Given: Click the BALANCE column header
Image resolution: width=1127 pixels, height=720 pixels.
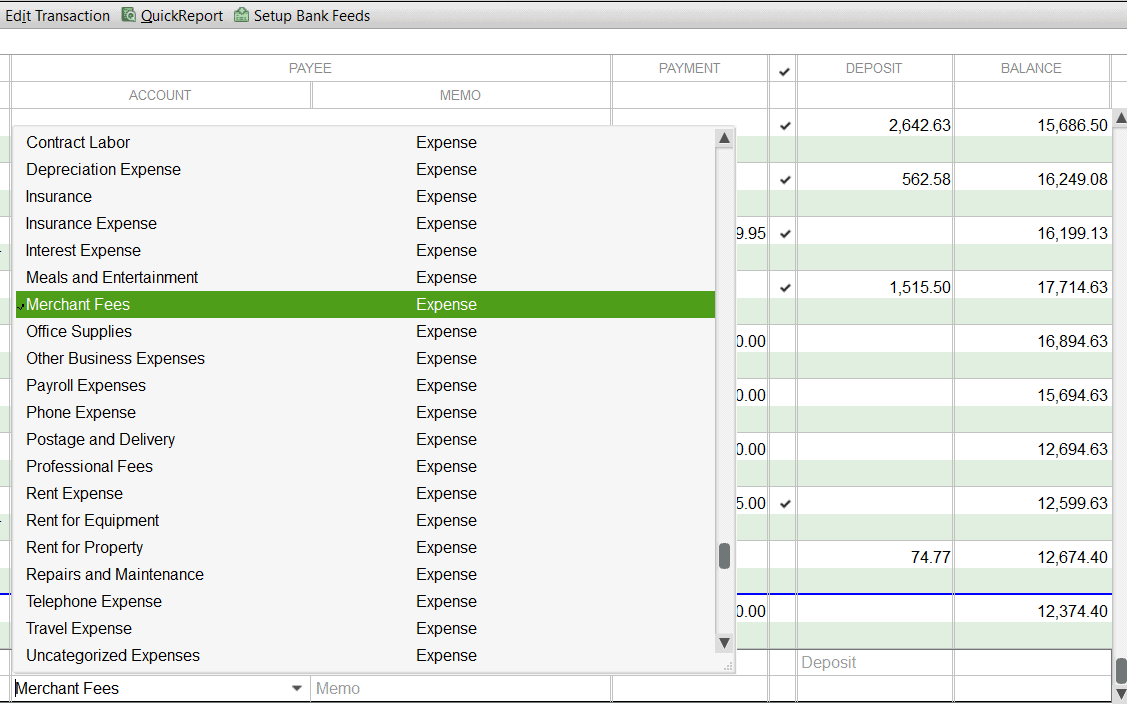Looking at the screenshot, I should (x=1031, y=68).
